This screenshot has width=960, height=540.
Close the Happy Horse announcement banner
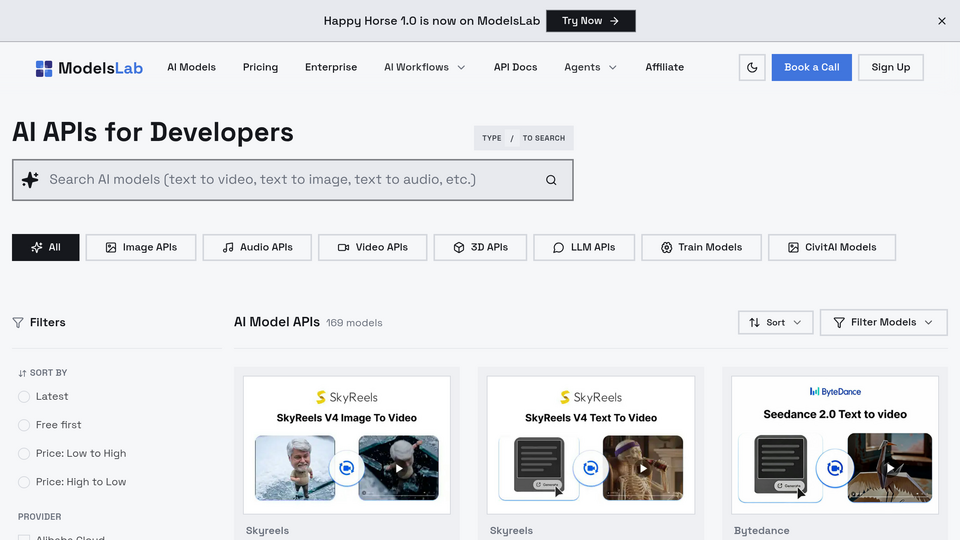click(x=942, y=21)
